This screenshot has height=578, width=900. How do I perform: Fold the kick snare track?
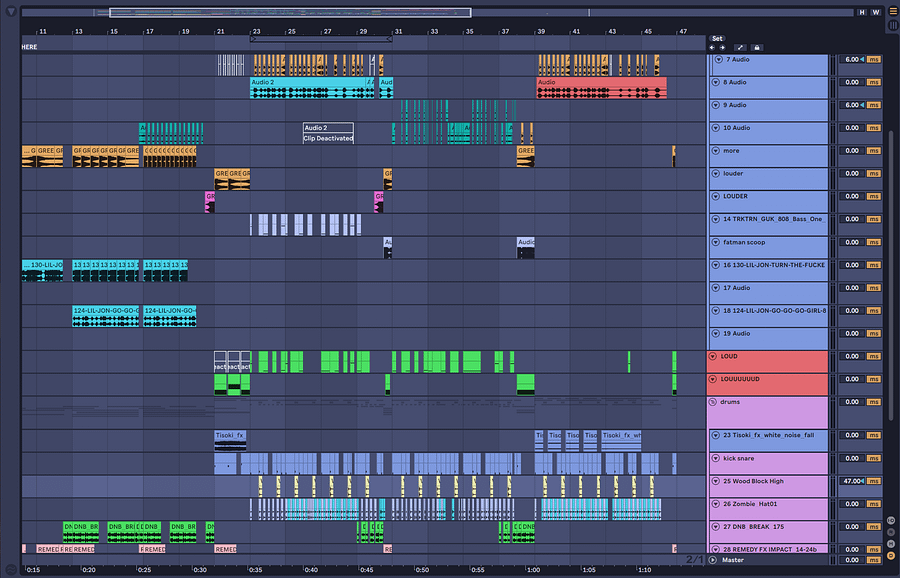coord(716,458)
